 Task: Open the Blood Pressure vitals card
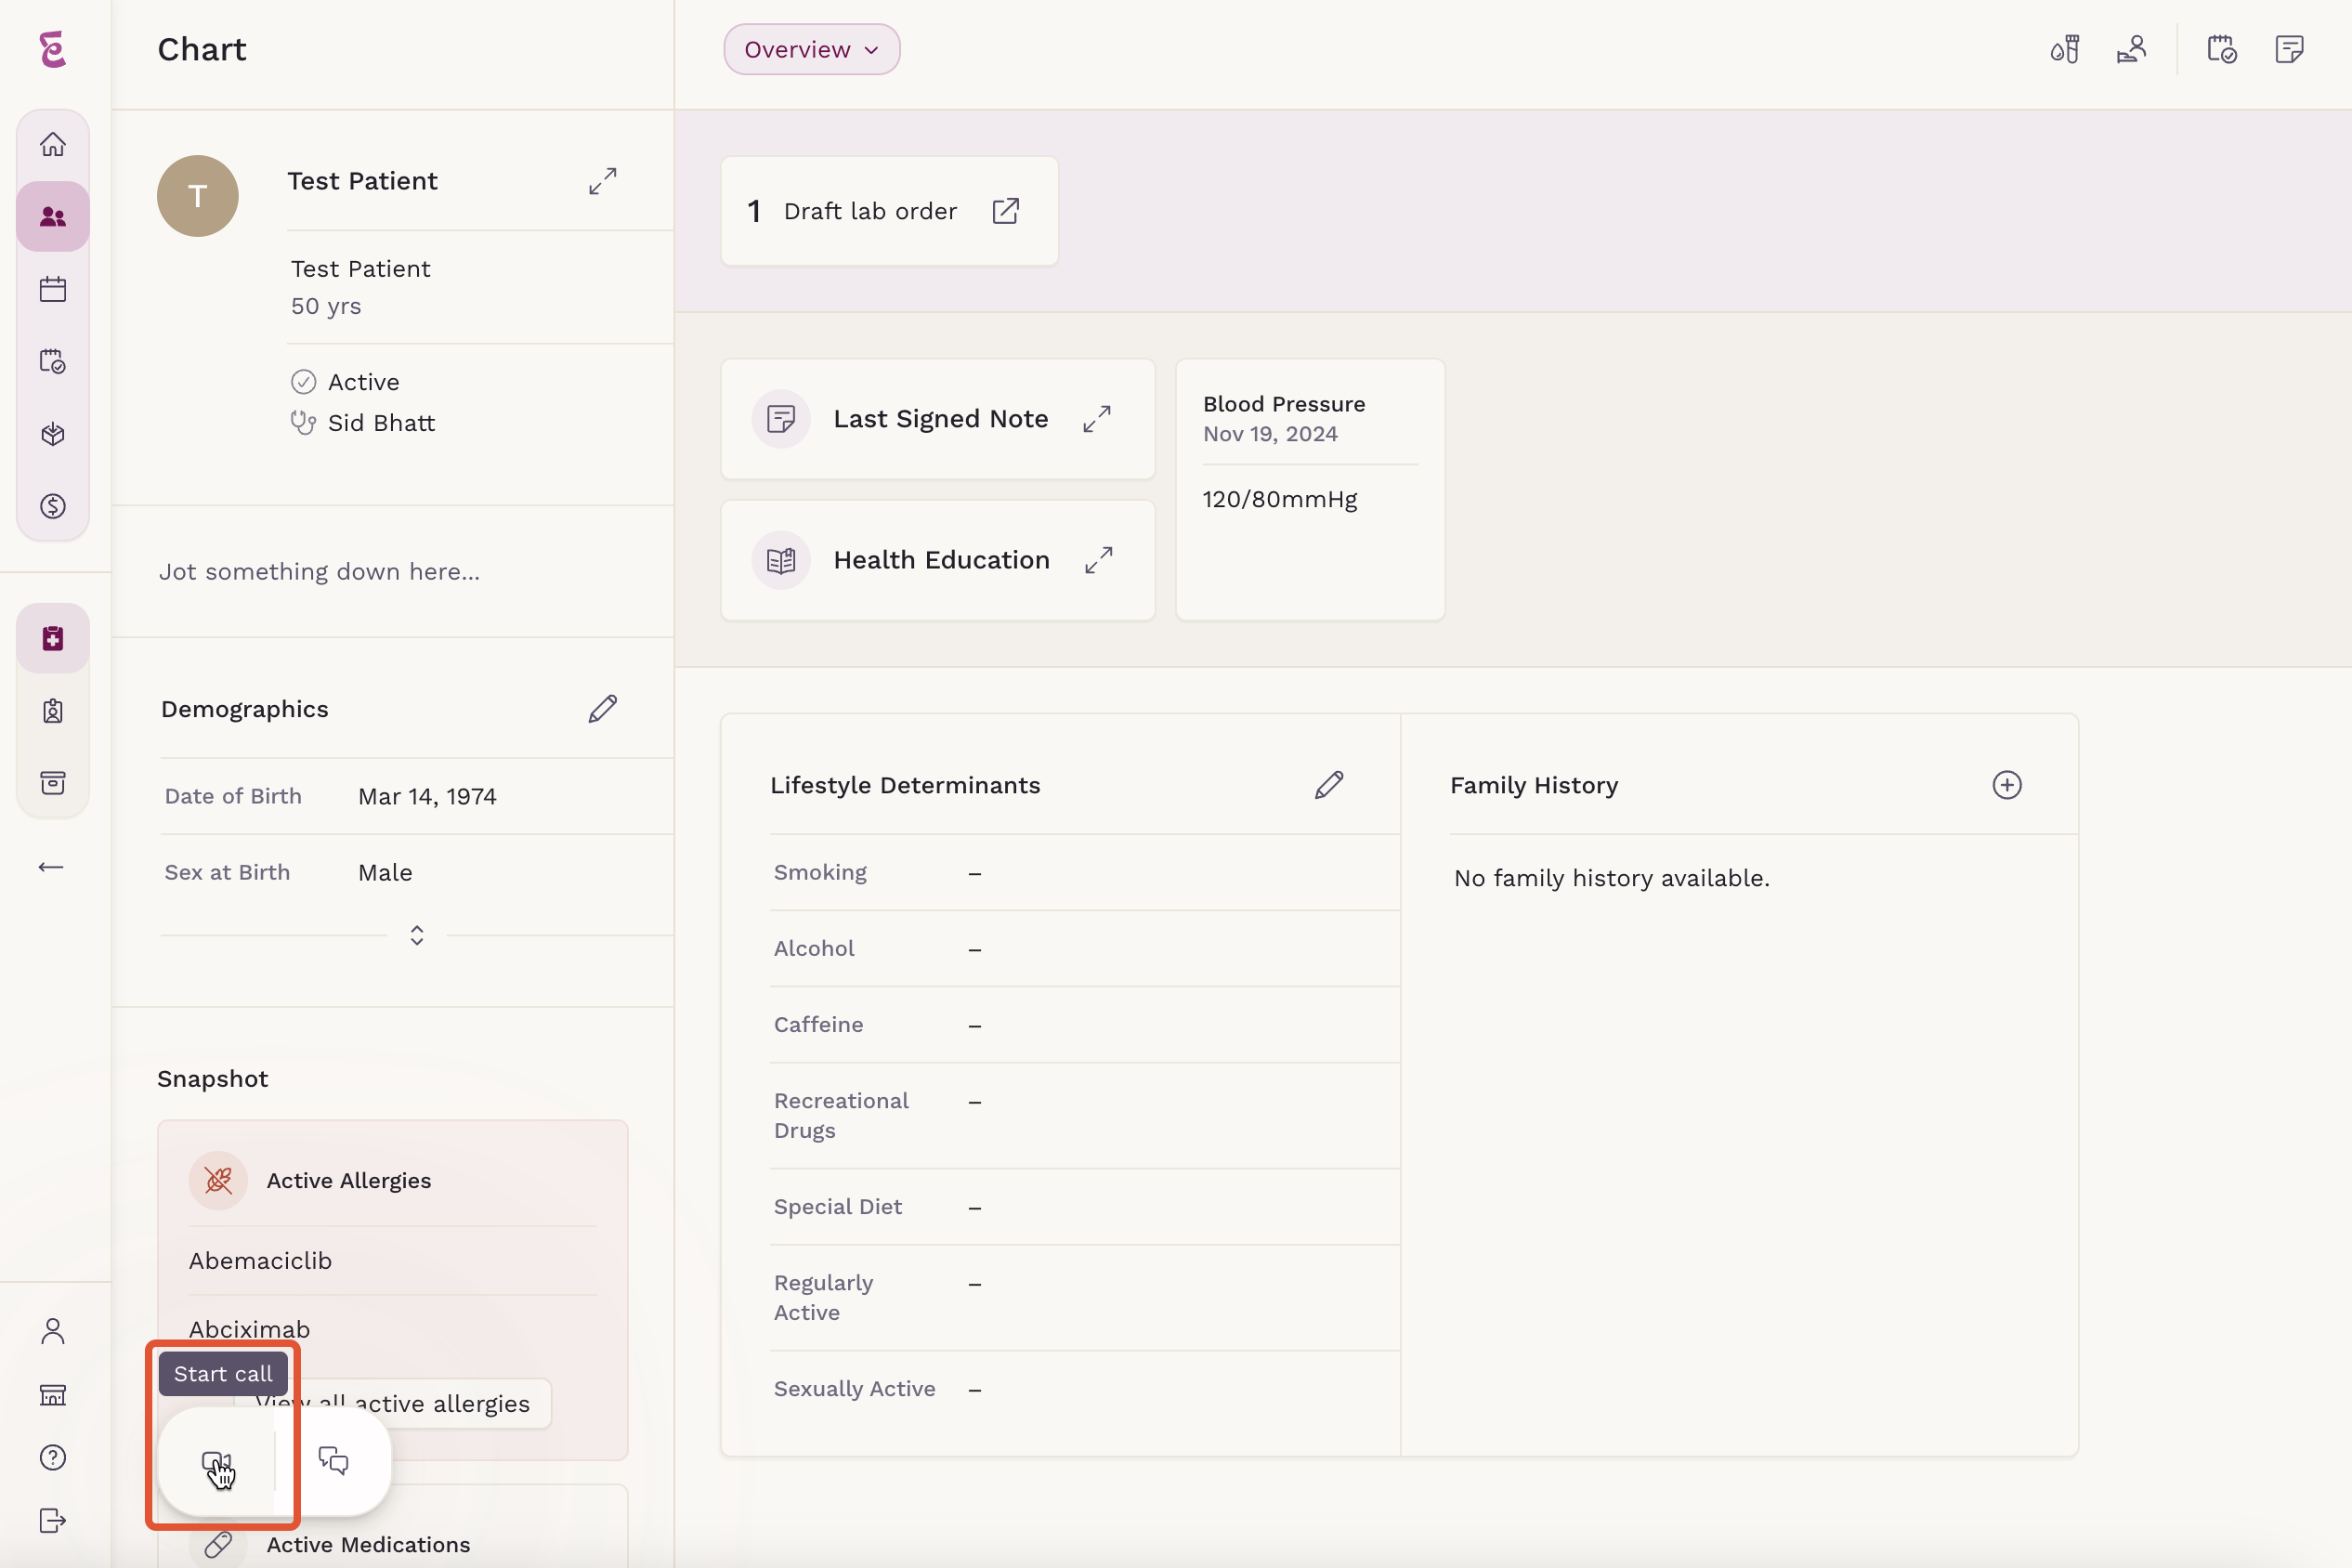pyautogui.click(x=1310, y=489)
